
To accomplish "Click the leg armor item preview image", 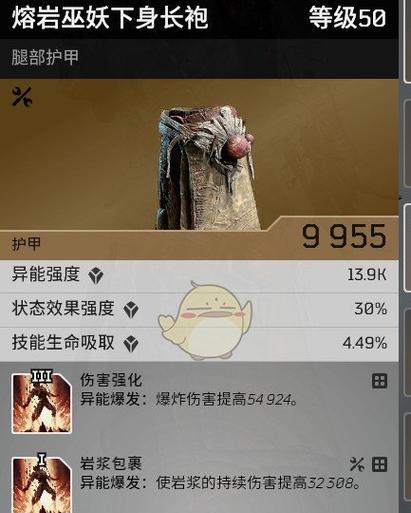I will [207, 168].
